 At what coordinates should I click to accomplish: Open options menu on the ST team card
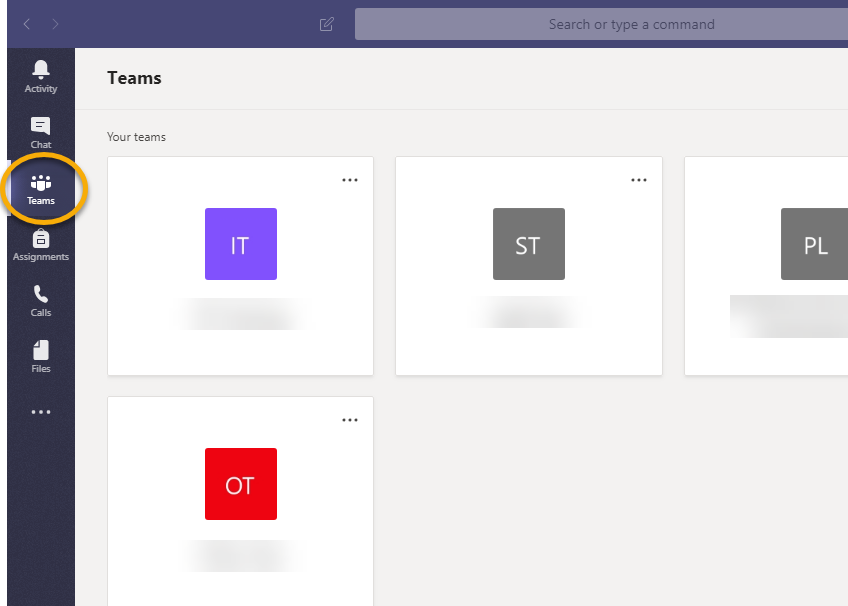(639, 180)
